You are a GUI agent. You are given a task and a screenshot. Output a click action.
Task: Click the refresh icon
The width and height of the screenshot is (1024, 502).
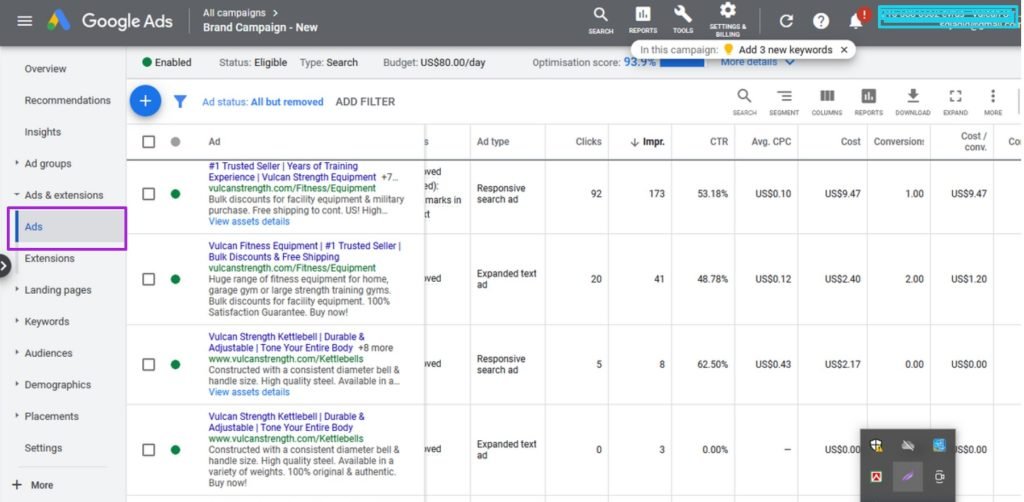coord(786,21)
